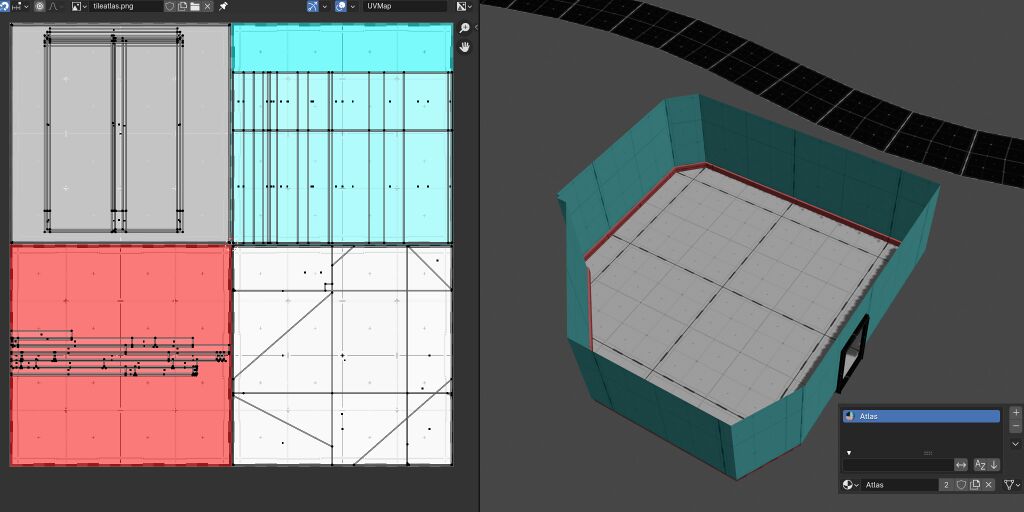Toggle alphabetical sorting of material slots
Viewport: 1024px width, 512px height.
point(980,465)
